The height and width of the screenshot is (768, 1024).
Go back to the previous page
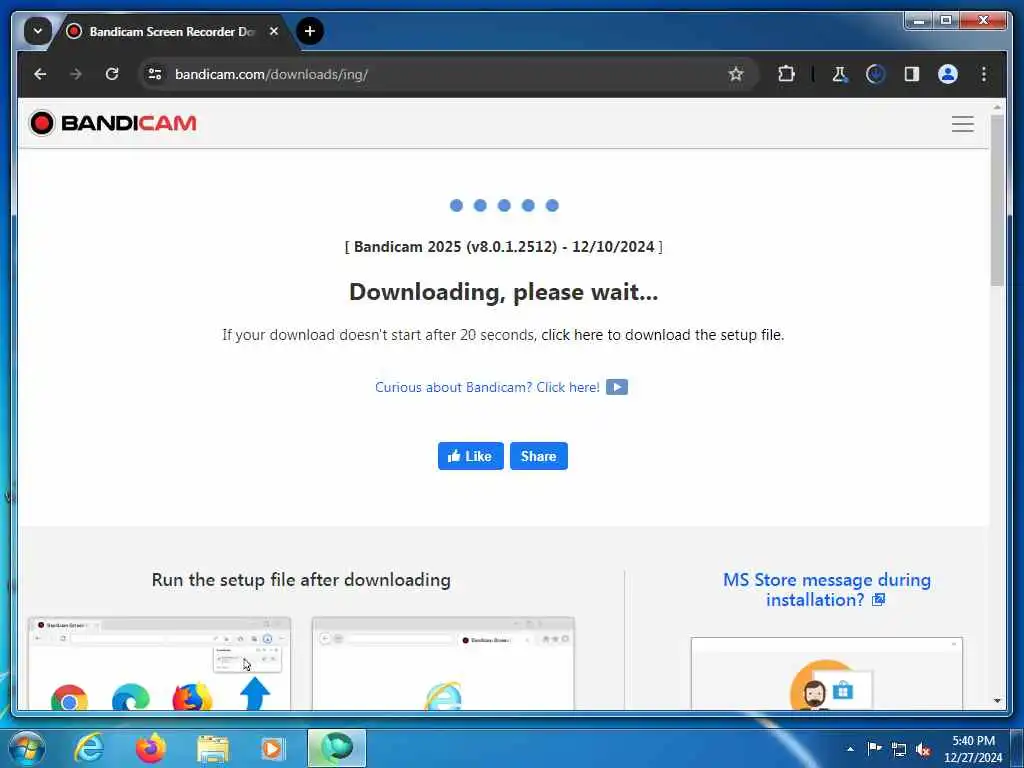pos(40,74)
